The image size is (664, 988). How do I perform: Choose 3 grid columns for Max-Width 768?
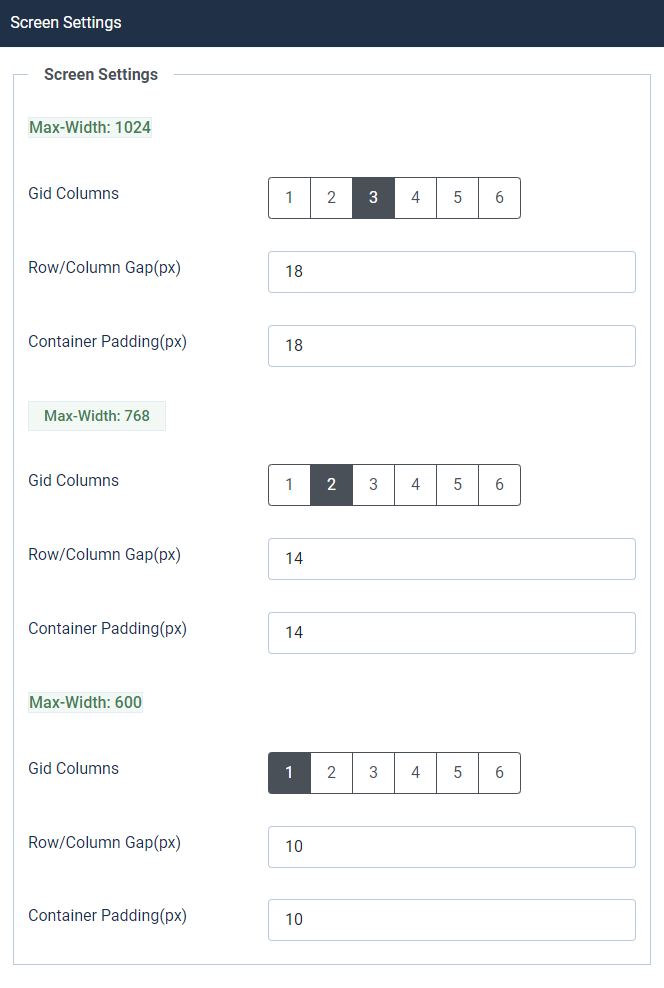pyautogui.click(x=374, y=485)
